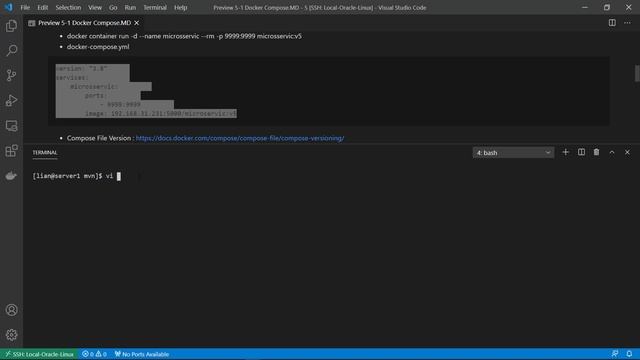Open the View menu
This screenshot has width=640, height=360.
[x=95, y=7]
